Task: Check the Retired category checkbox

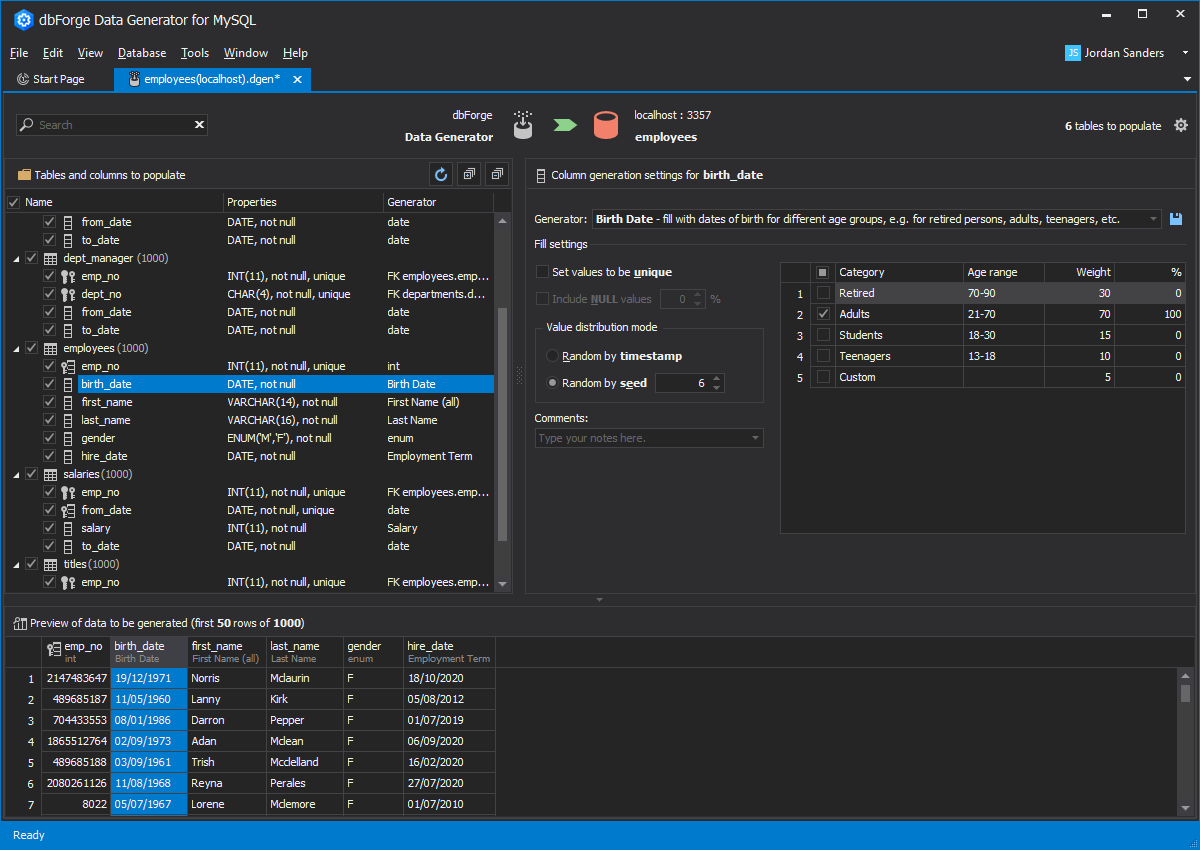Action: (823, 293)
